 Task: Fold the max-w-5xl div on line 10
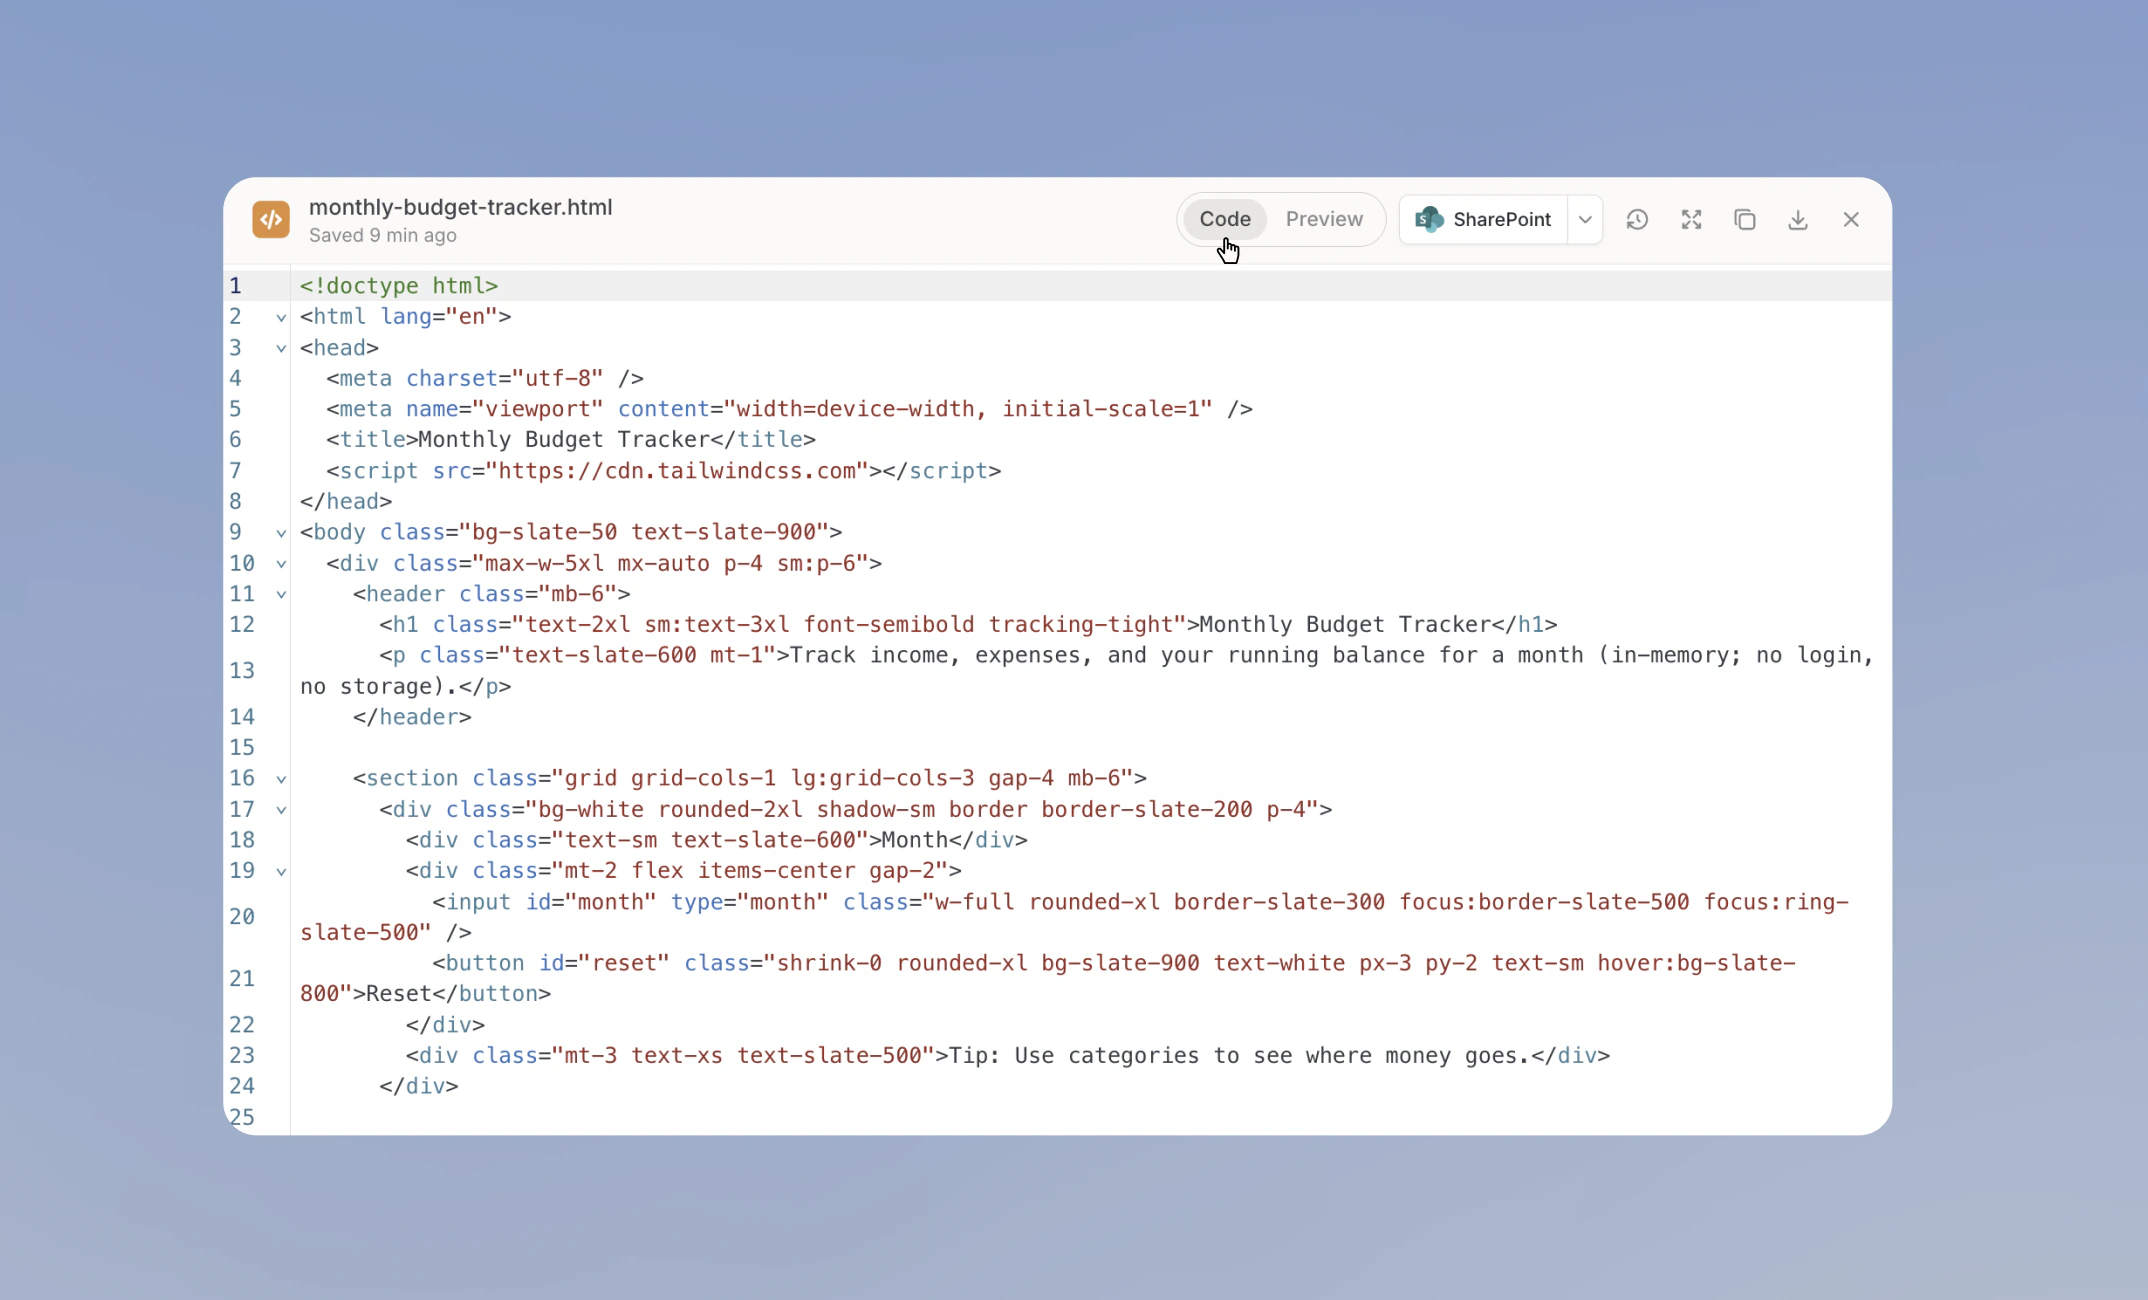point(281,564)
